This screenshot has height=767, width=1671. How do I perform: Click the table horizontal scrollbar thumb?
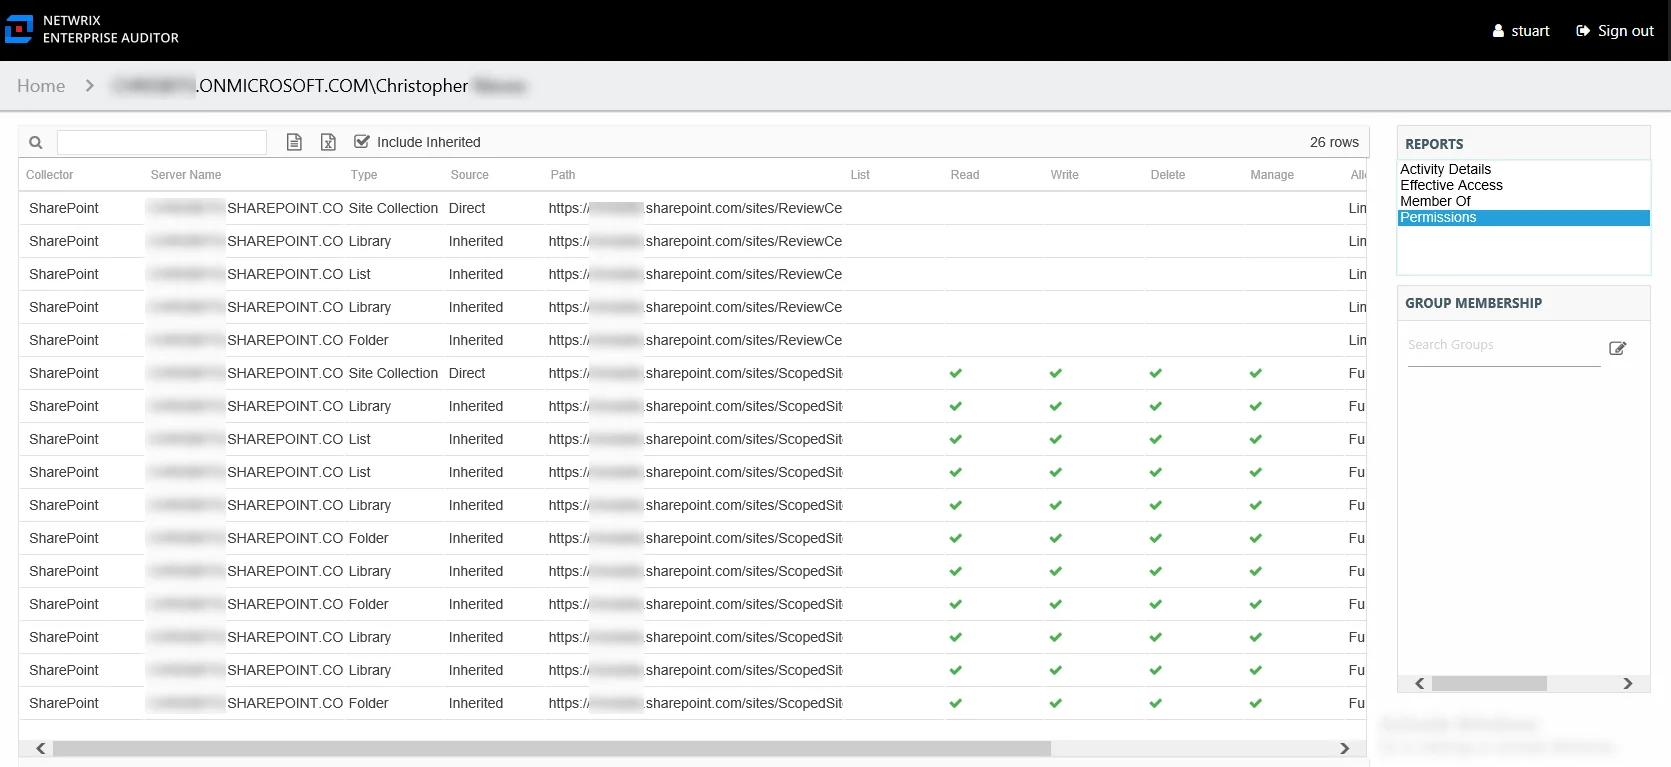(x=552, y=748)
